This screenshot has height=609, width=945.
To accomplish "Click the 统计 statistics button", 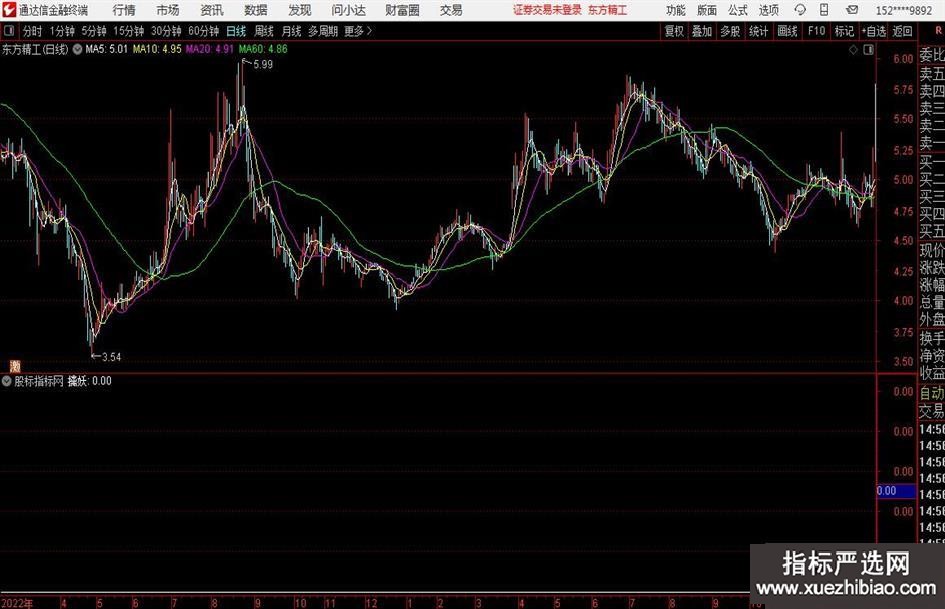I will click(x=759, y=31).
